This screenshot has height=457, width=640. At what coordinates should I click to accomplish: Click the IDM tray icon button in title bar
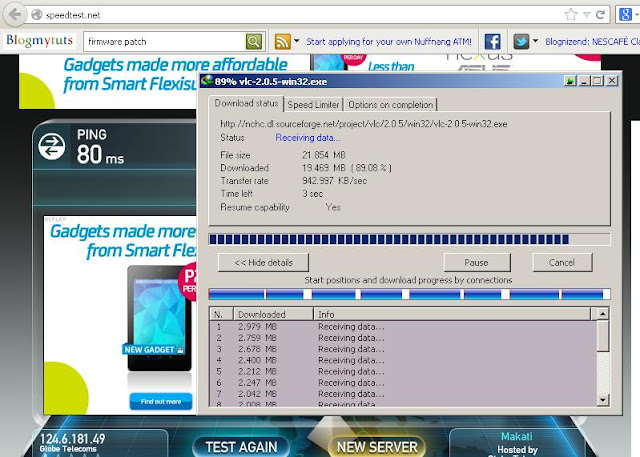click(x=570, y=81)
